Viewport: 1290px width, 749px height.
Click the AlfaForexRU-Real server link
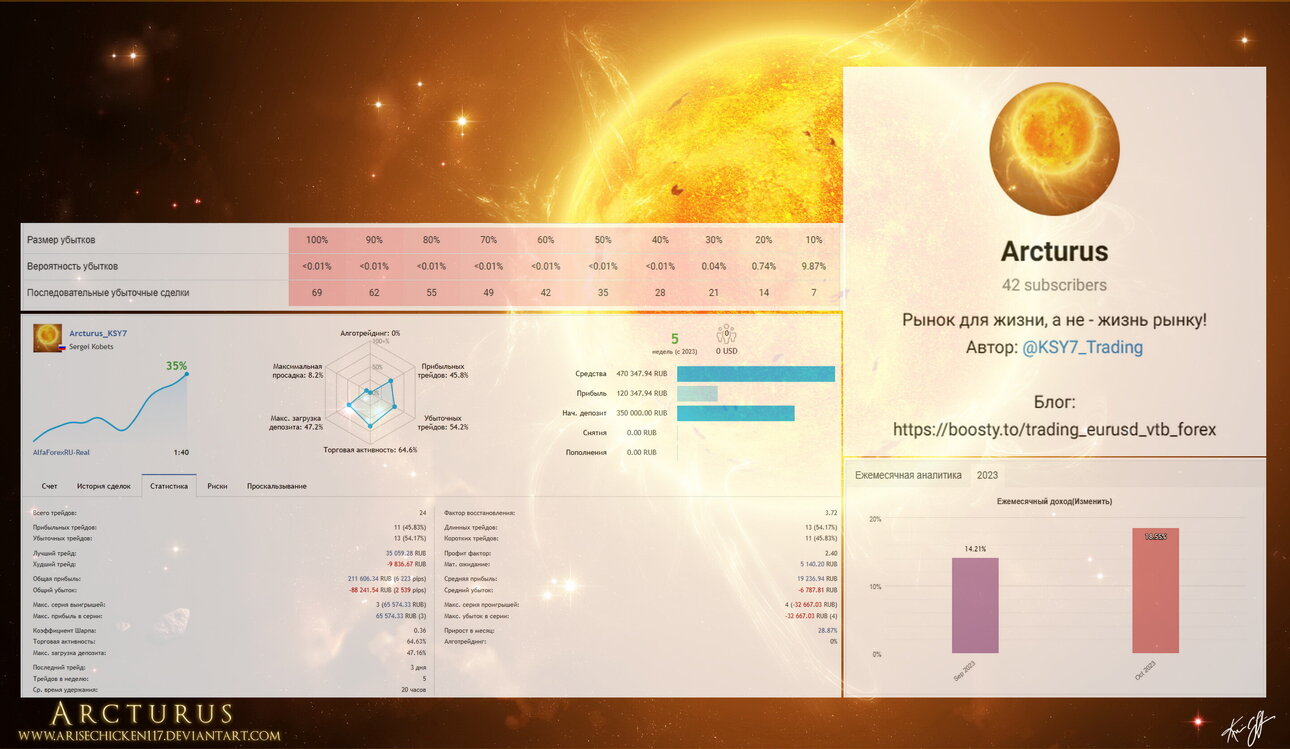click(61, 452)
